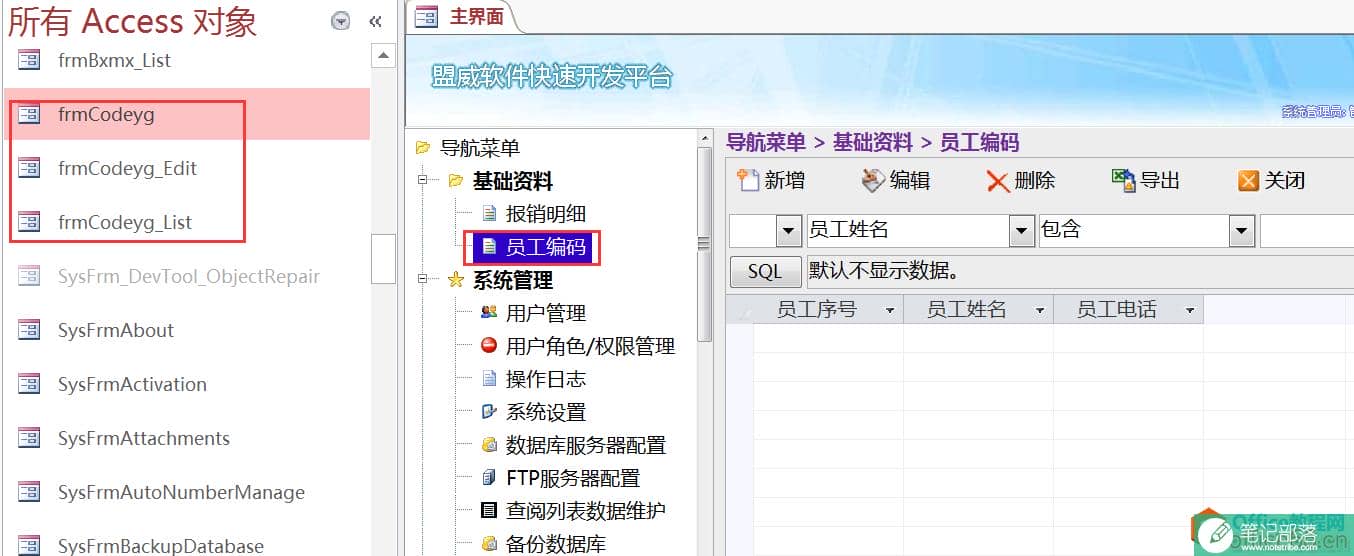Screen dimensions: 1354x556
Task: Open the small blank combo box dropdown
Action: click(789, 230)
